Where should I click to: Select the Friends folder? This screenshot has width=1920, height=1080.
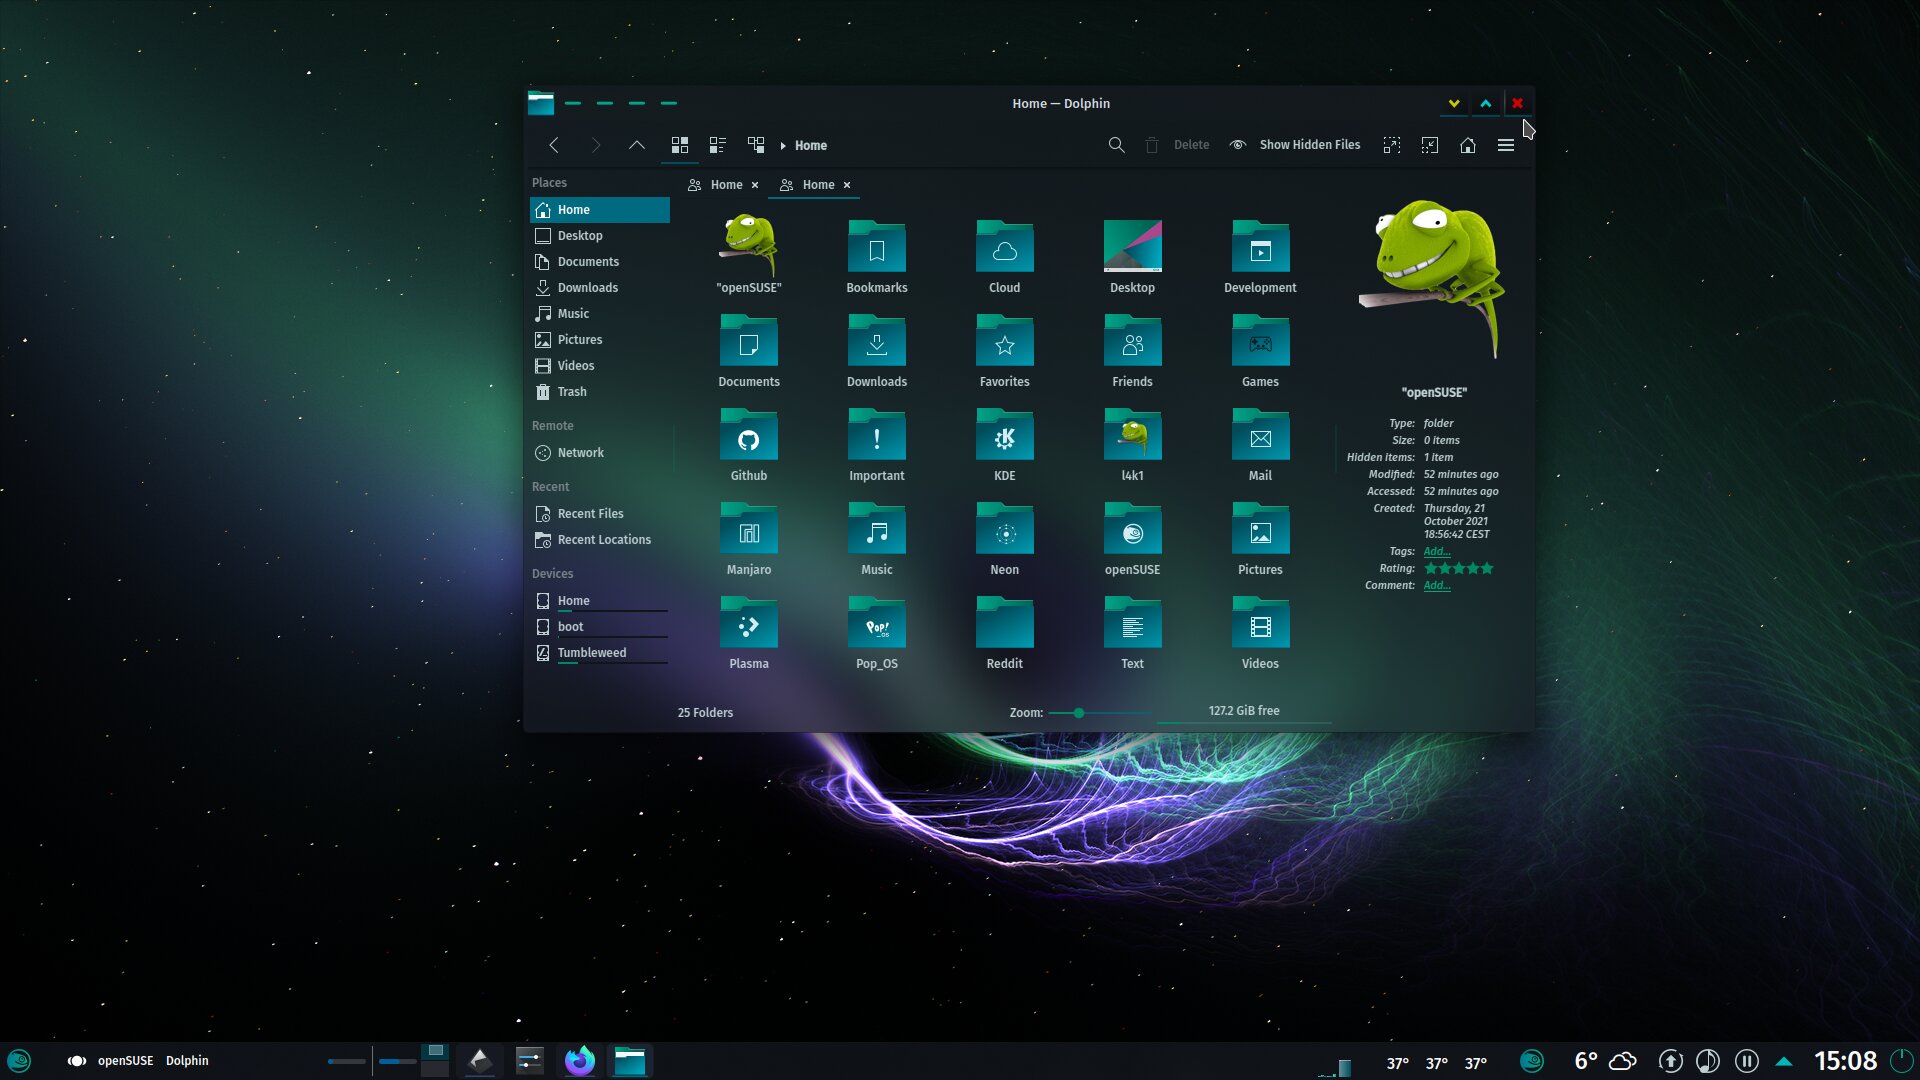1132,351
